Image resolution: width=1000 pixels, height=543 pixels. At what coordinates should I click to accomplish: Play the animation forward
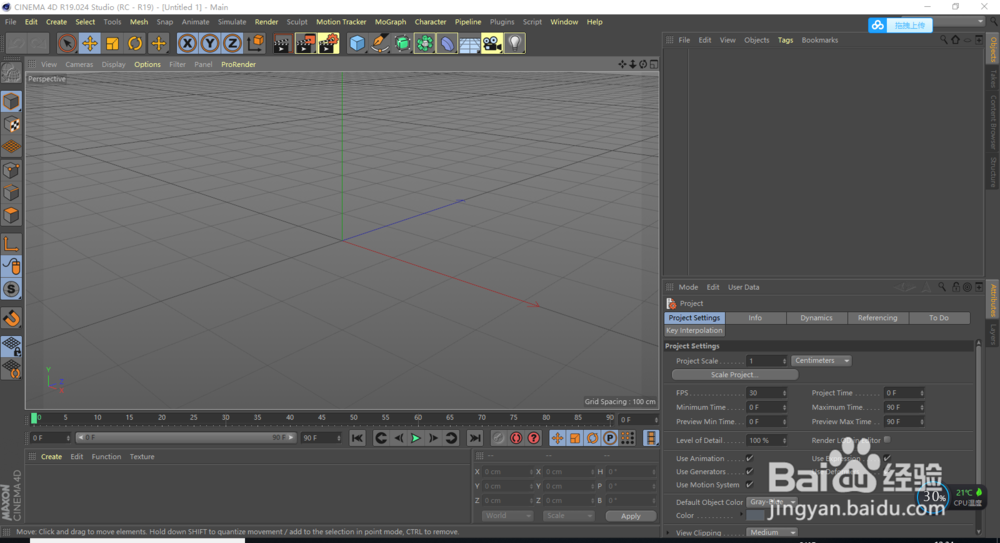pos(416,438)
